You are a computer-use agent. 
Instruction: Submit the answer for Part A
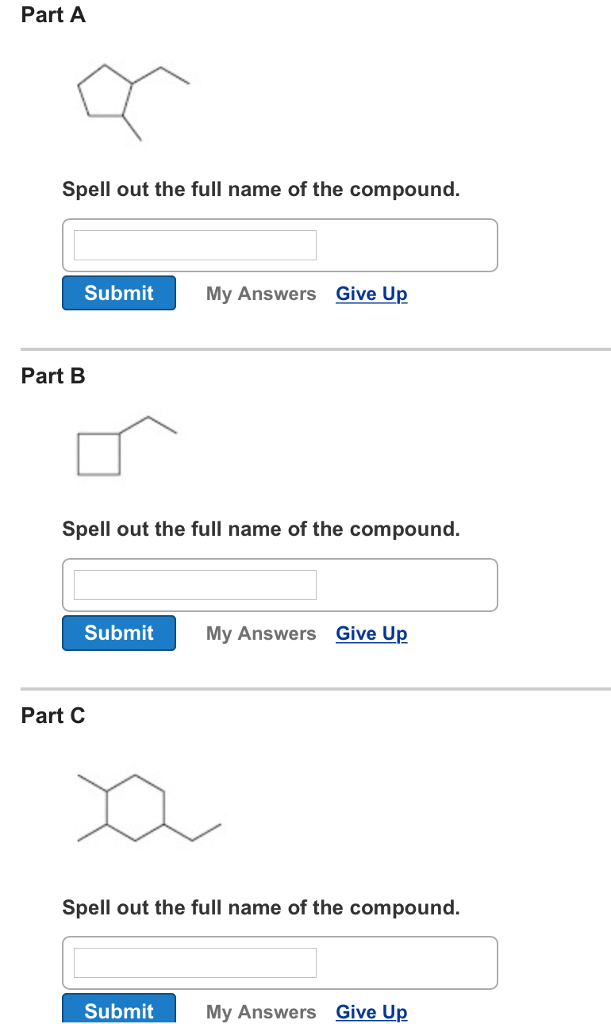coord(118,292)
